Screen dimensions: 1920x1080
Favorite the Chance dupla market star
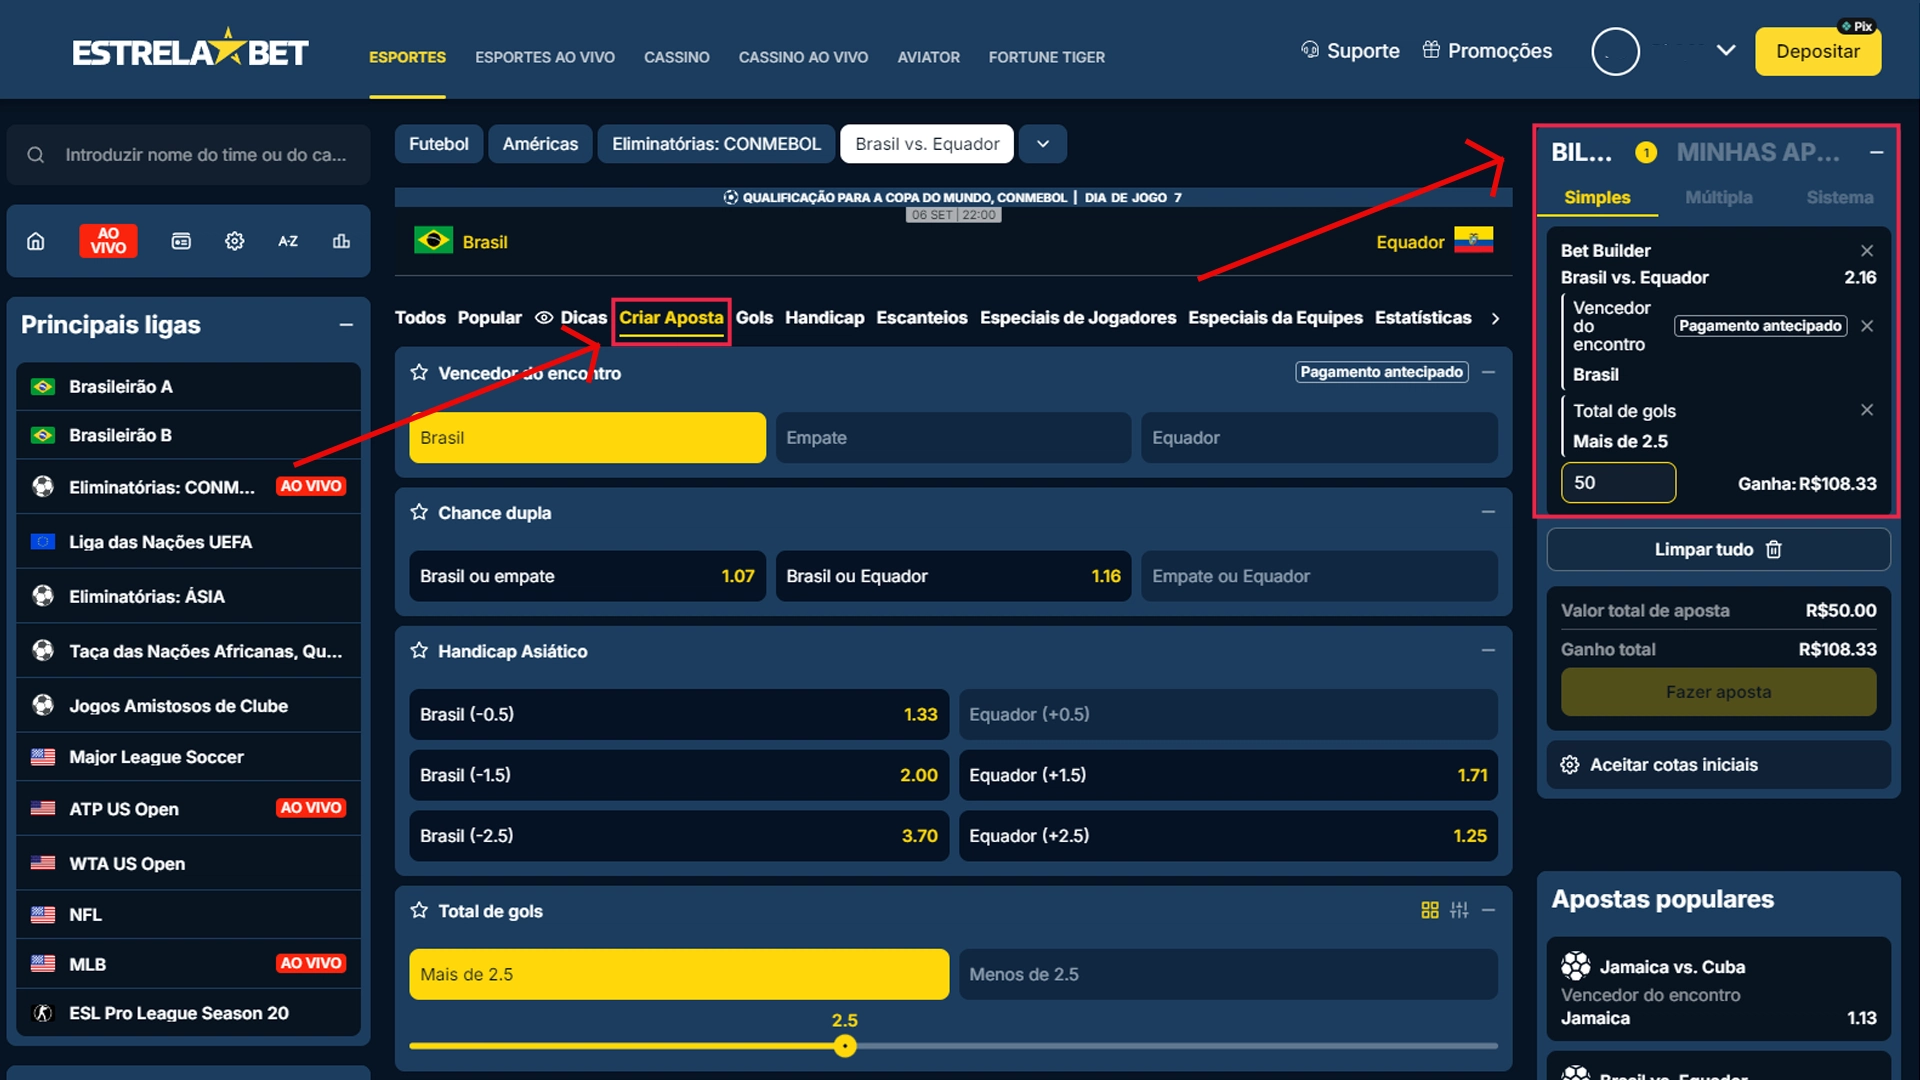tap(419, 512)
